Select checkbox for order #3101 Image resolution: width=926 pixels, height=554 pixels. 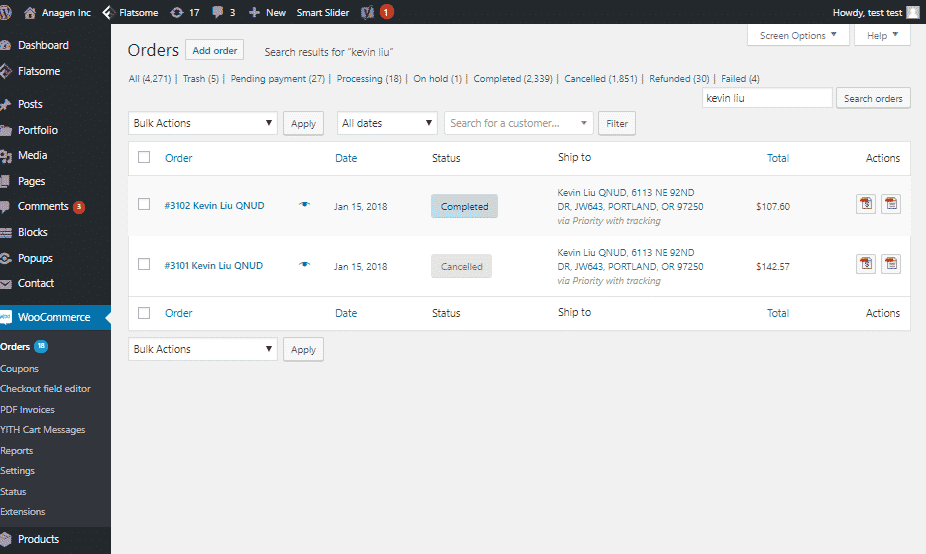click(x=144, y=264)
